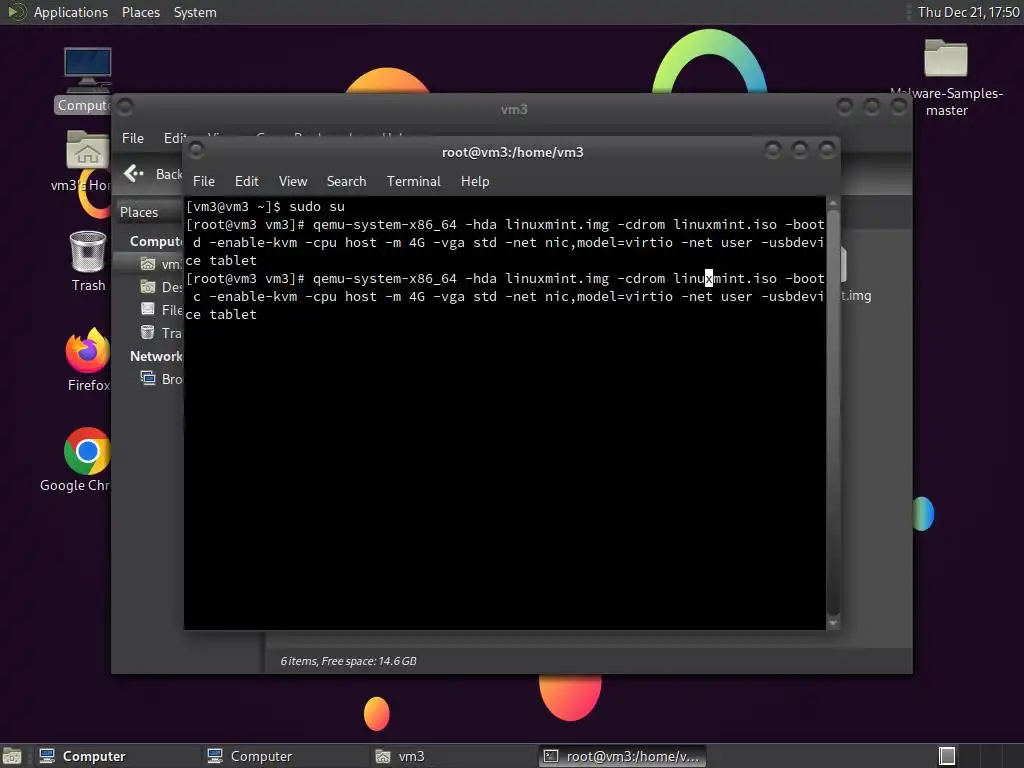This screenshot has width=1024, height=768.
Task: Click 'sudo su' command line text
Action: 317,206
